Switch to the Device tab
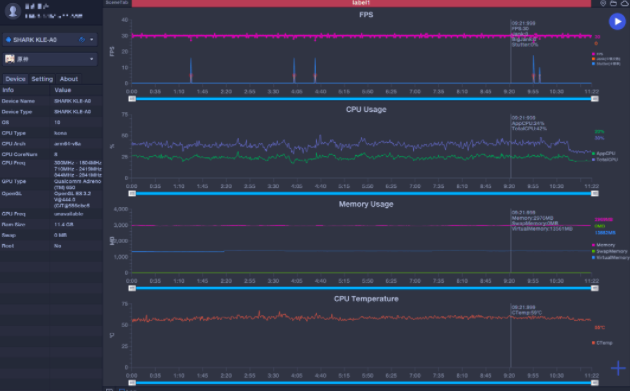 pyautogui.click(x=15, y=79)
